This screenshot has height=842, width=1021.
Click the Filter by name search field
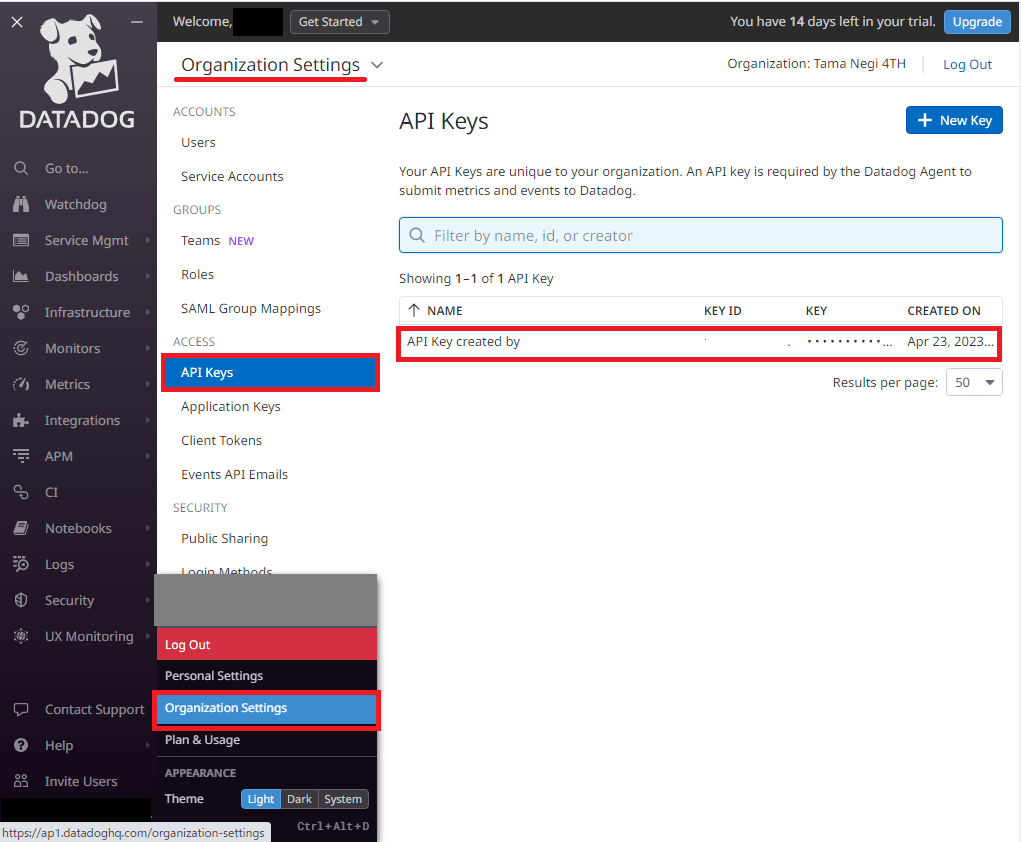(701, 235)
